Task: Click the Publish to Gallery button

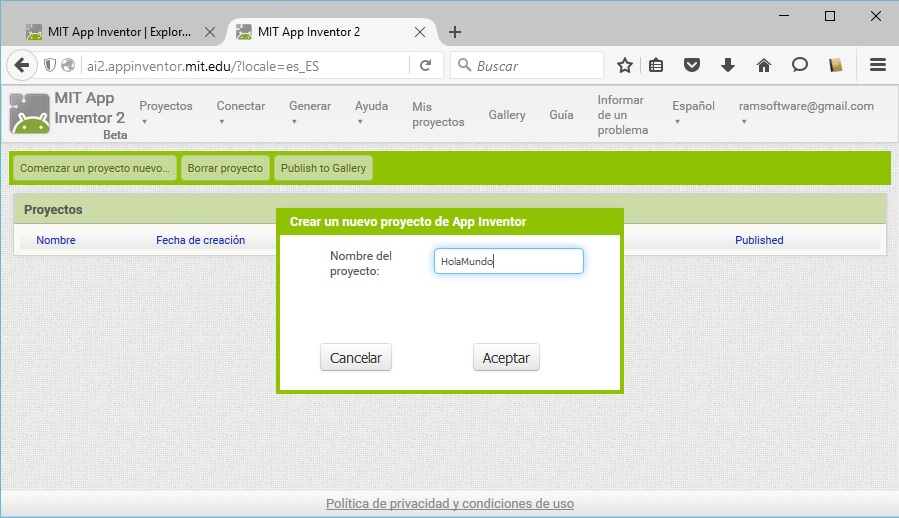Action: (323, 168)
